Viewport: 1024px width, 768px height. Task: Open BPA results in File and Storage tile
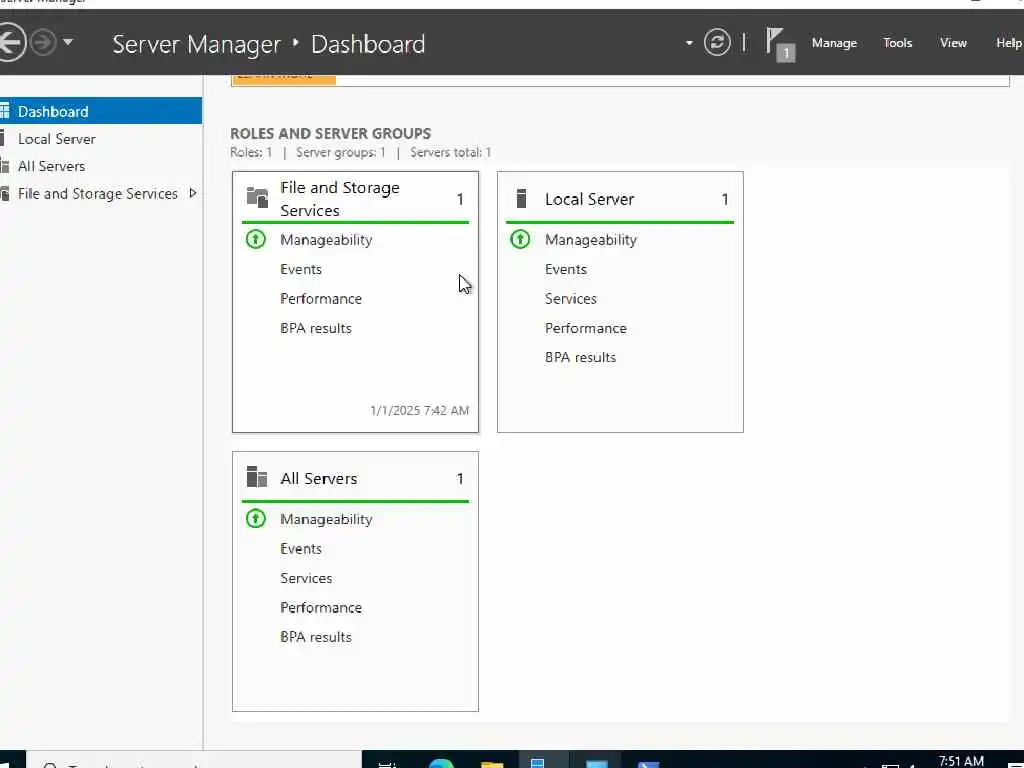tap(315, 328)
